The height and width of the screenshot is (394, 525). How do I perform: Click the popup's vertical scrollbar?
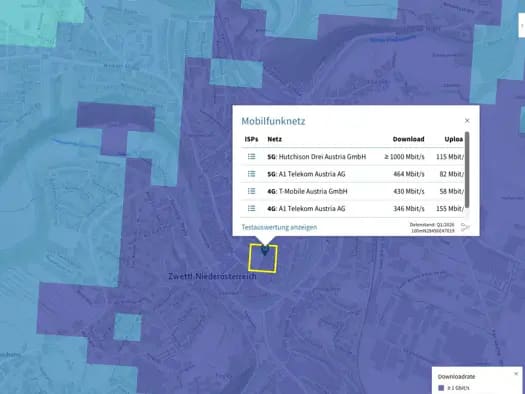[x=467, y=170]
